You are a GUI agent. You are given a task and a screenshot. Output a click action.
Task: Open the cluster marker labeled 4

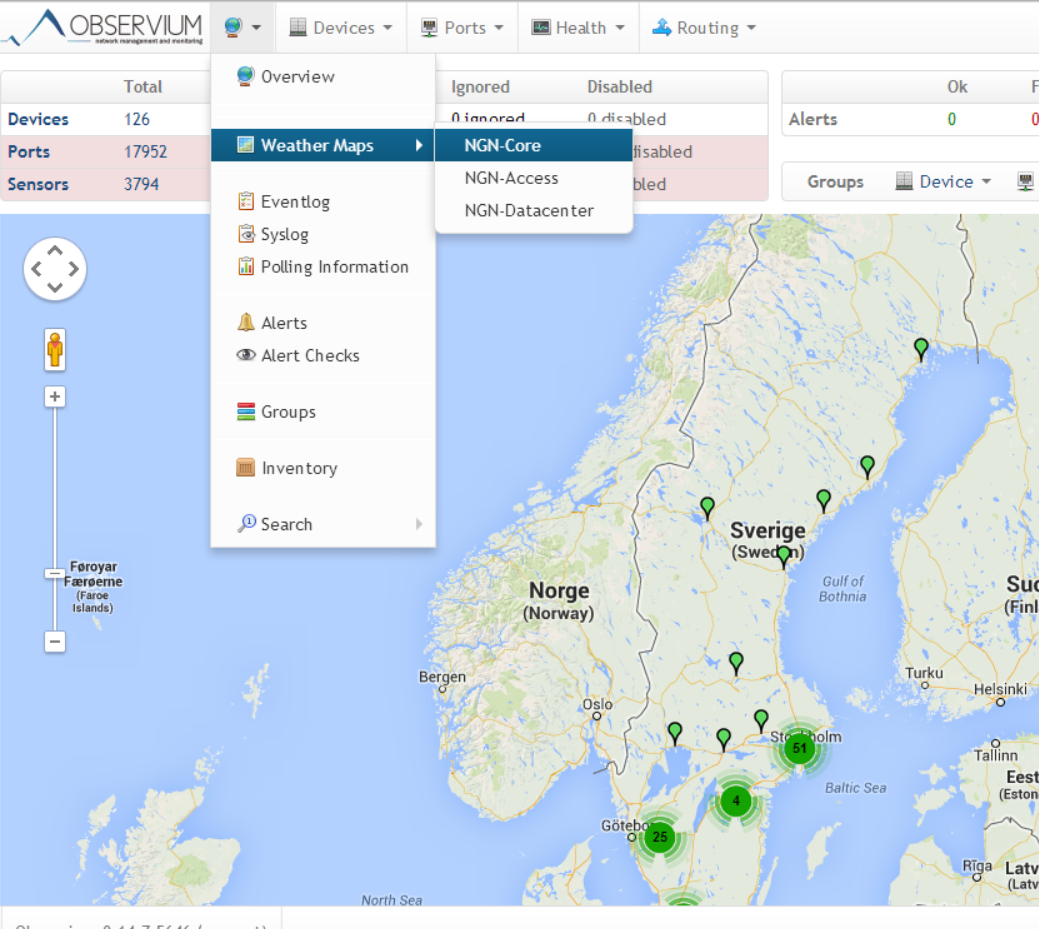(736, 801)
